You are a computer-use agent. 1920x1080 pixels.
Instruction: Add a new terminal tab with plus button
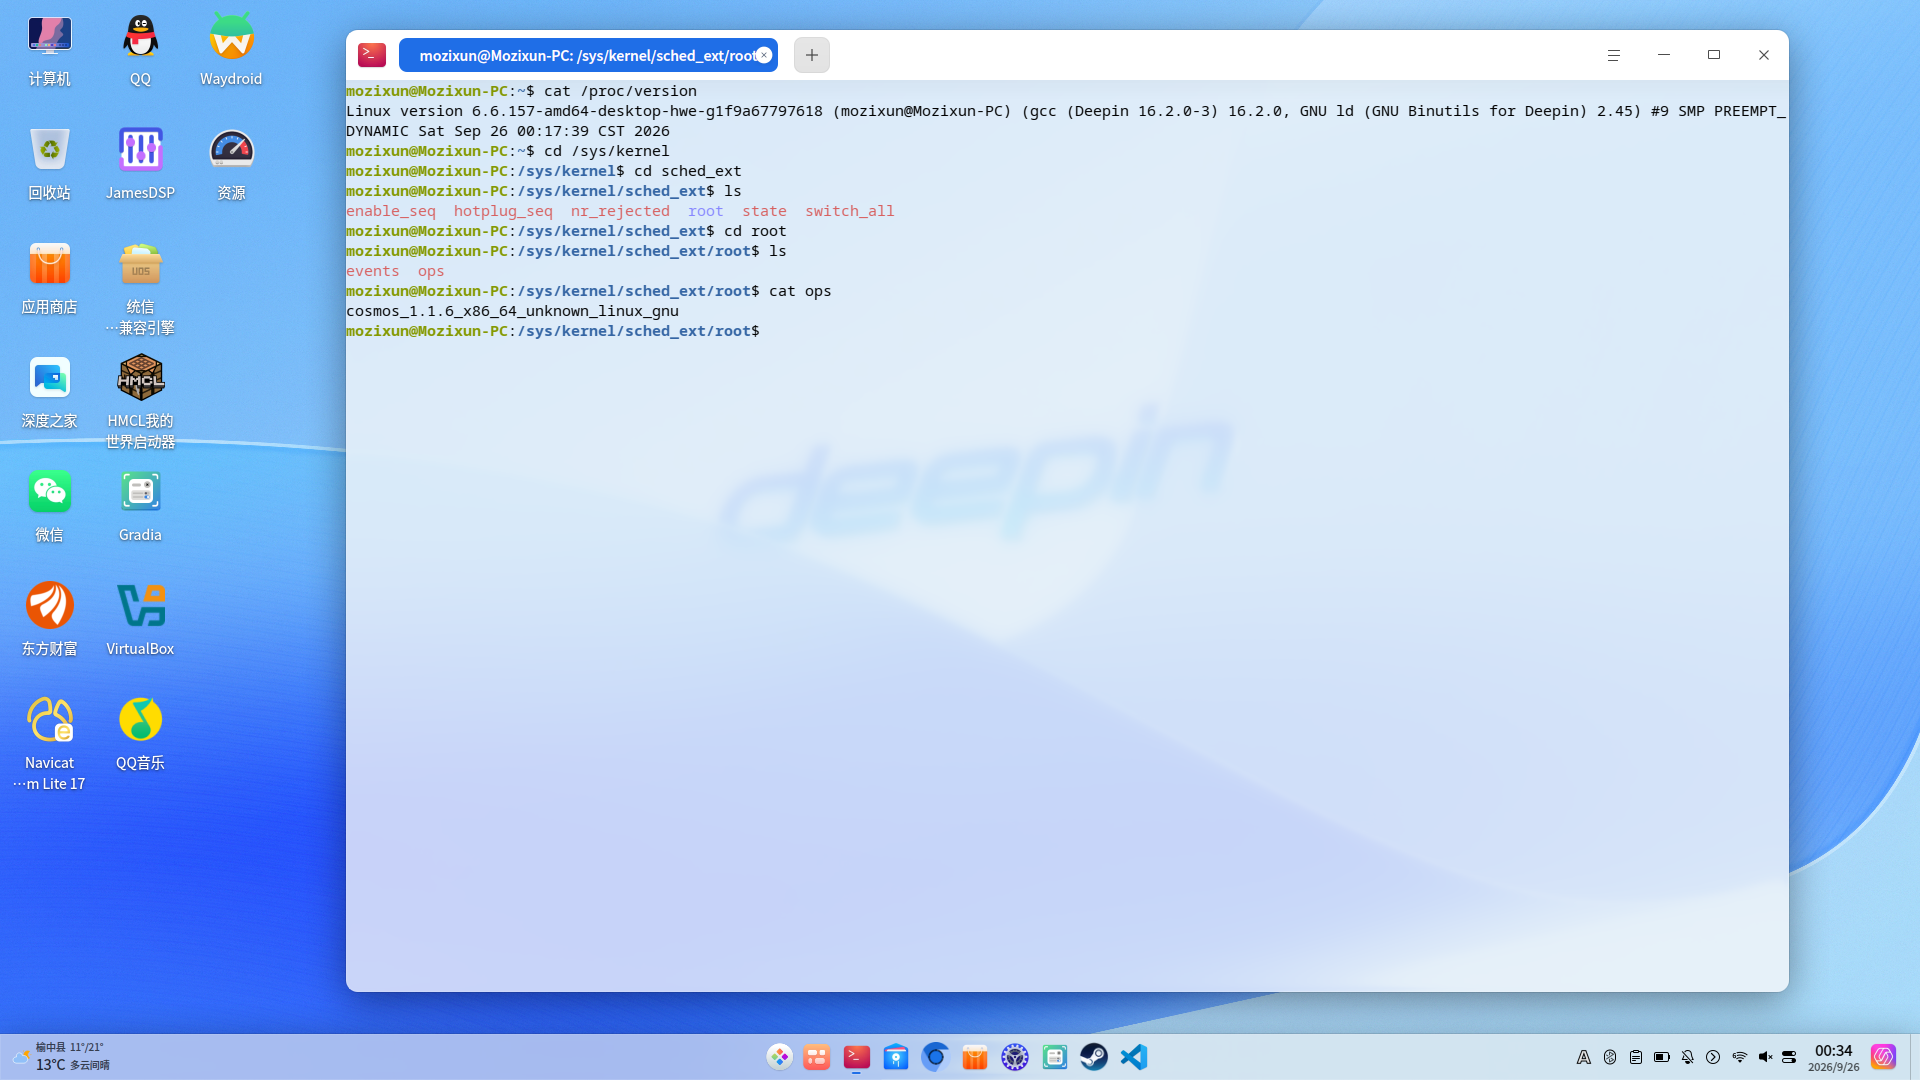812,55
